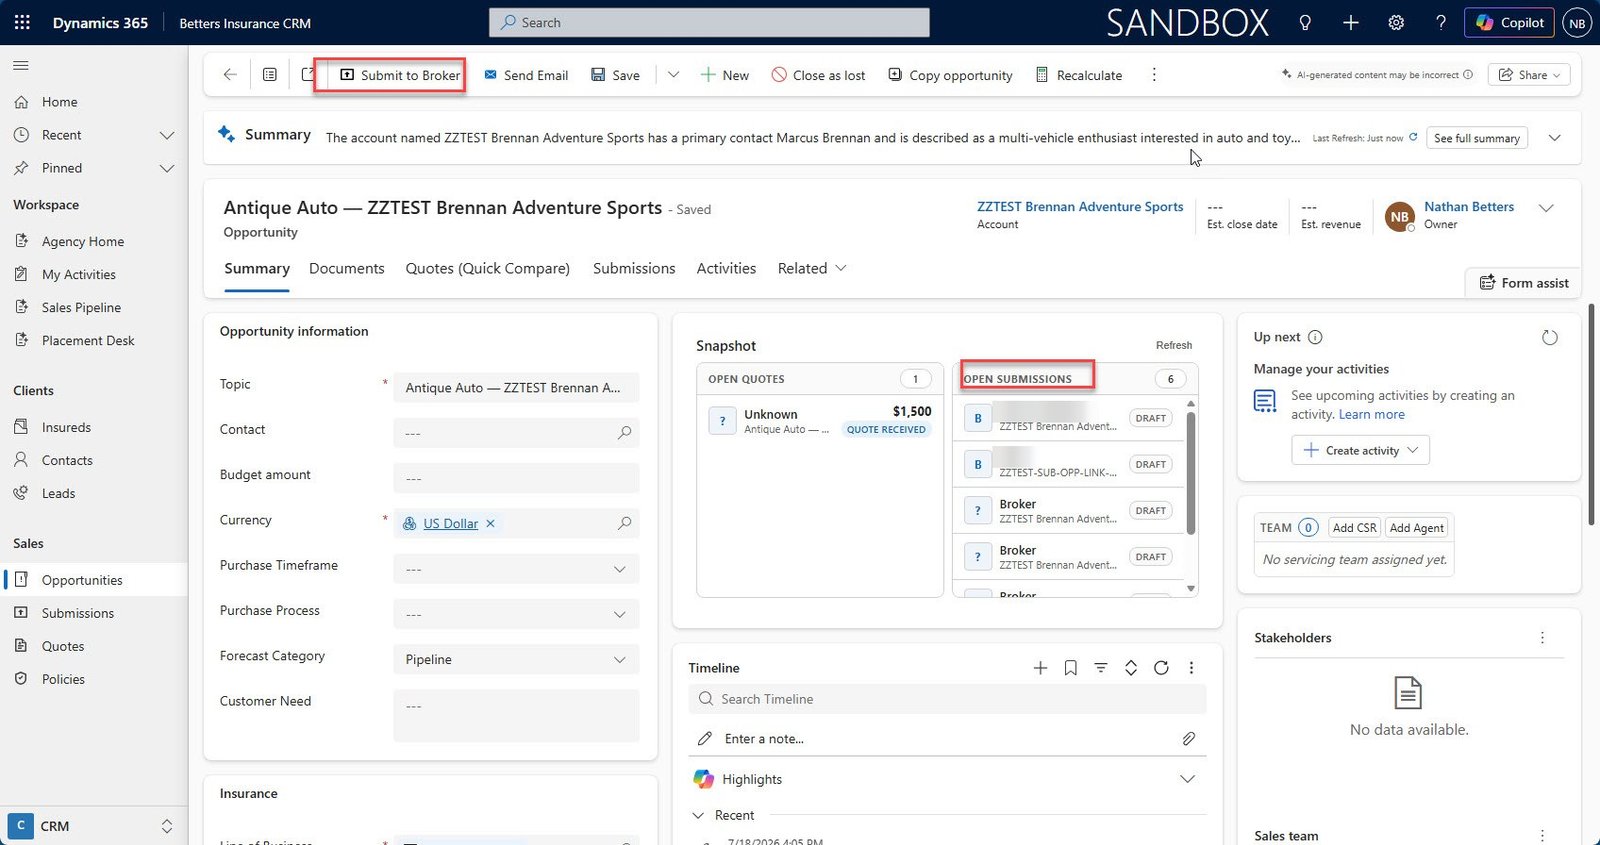Switch to the Submissions tab
The height and width of the screenshot is (845, 1600).
tap(634, 268)
